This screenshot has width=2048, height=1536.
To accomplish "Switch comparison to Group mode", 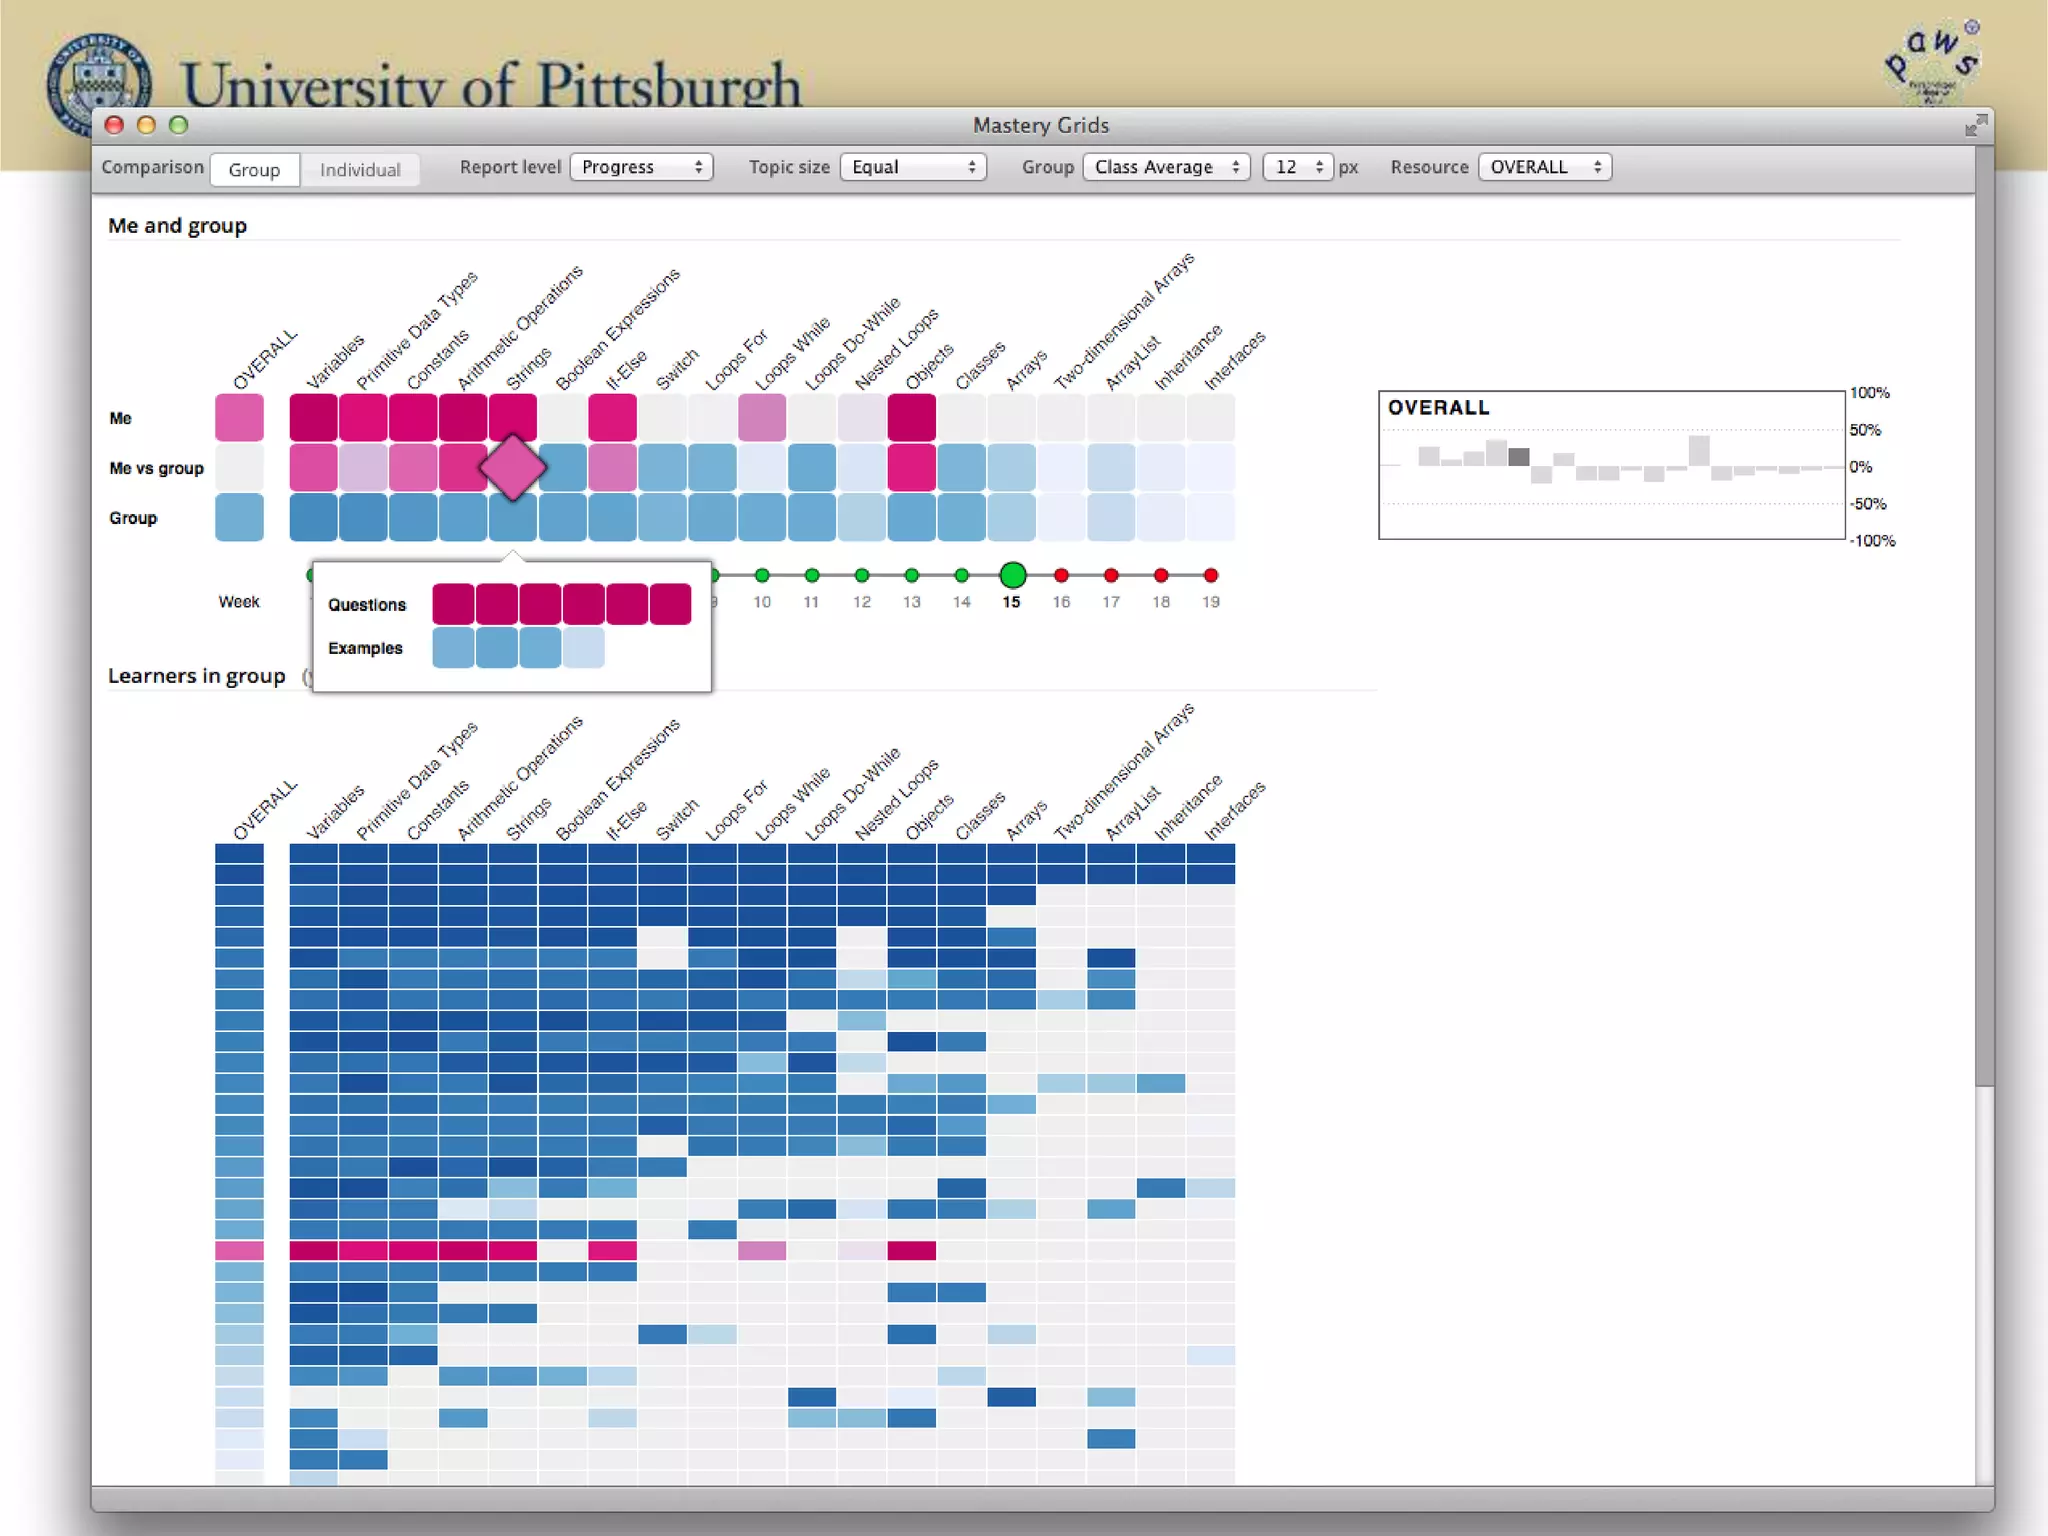I will tap(254, 169).
